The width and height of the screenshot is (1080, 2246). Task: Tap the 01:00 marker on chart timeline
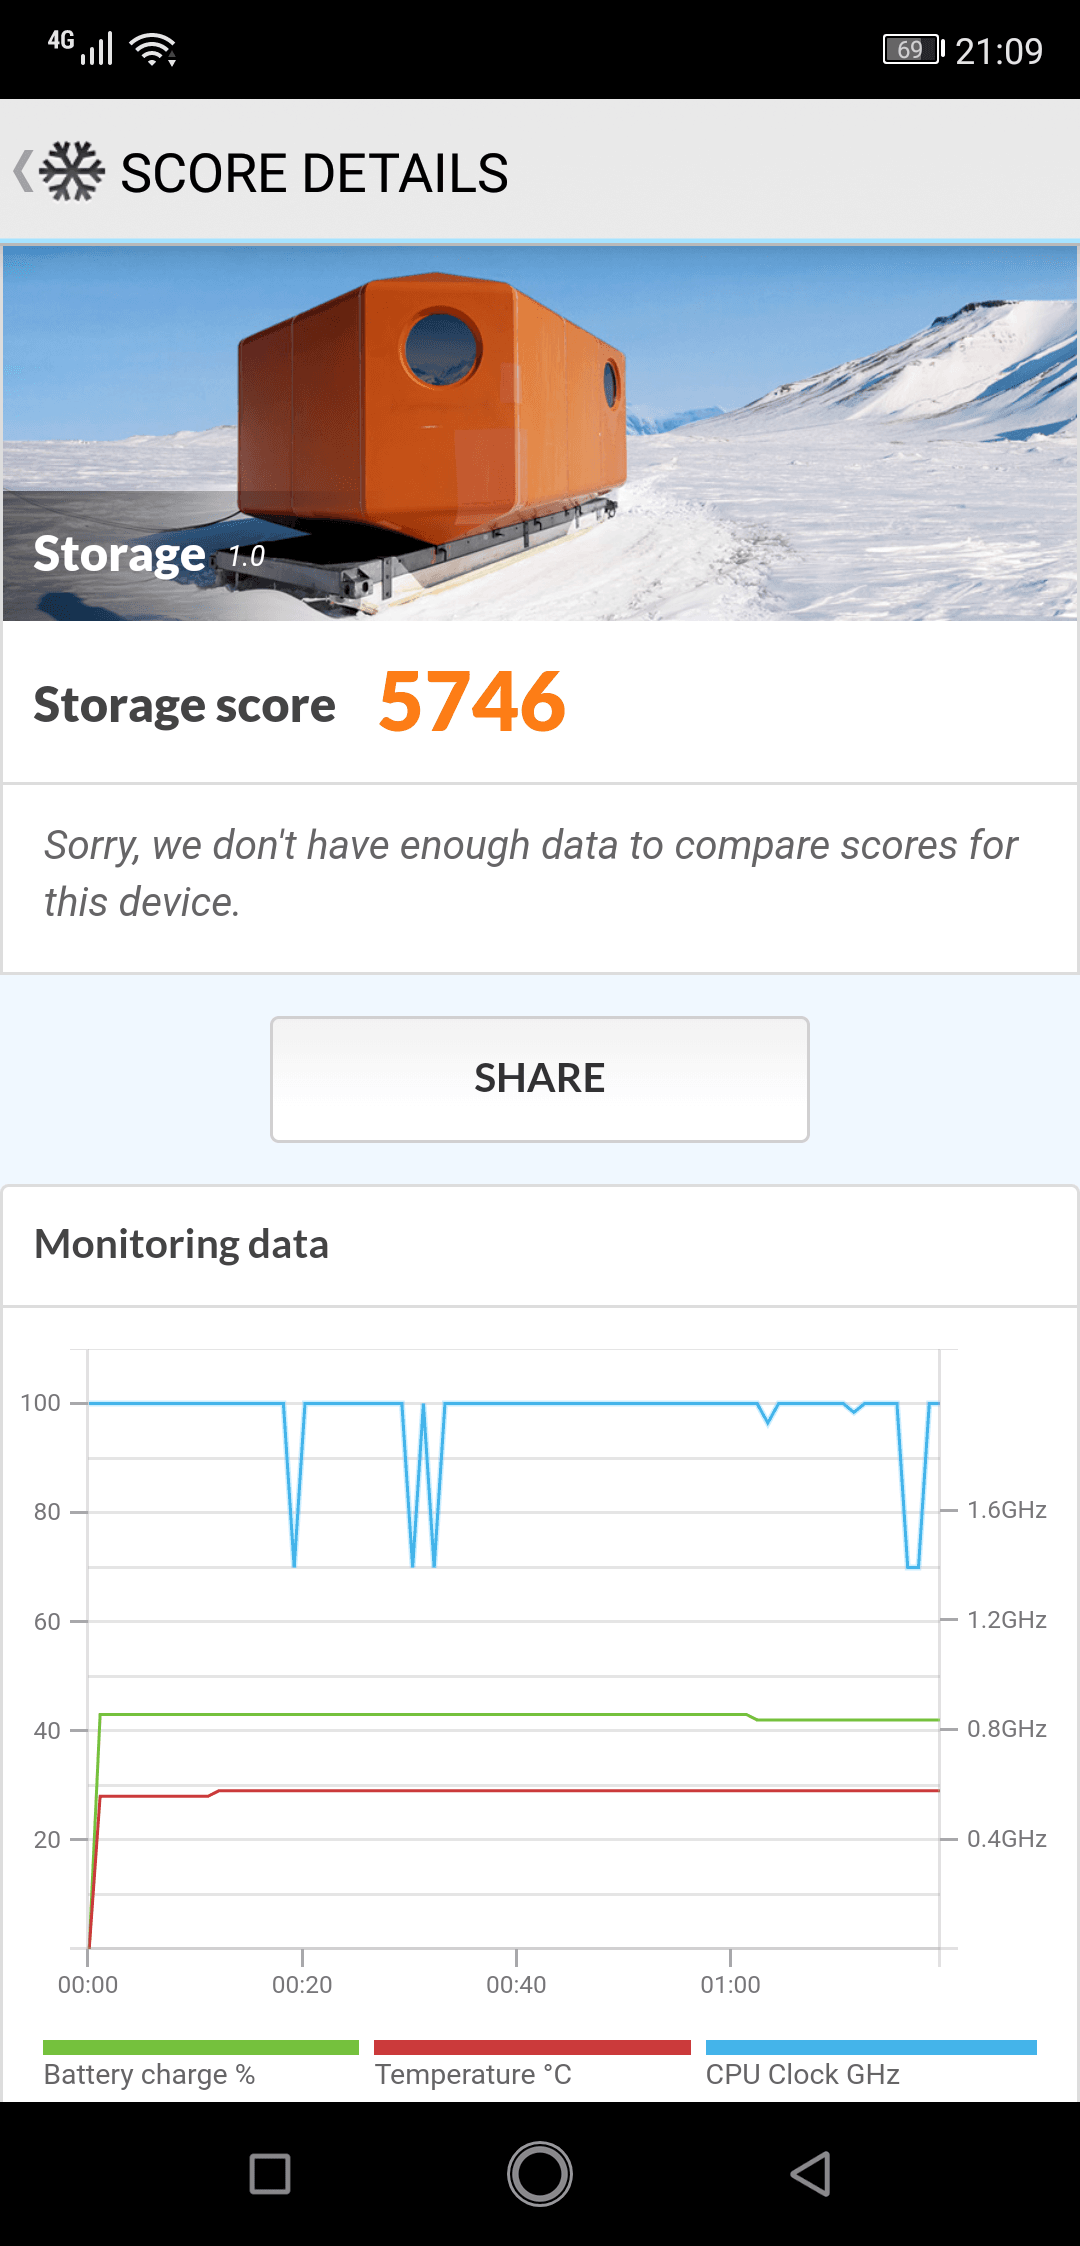[730, 1984]
